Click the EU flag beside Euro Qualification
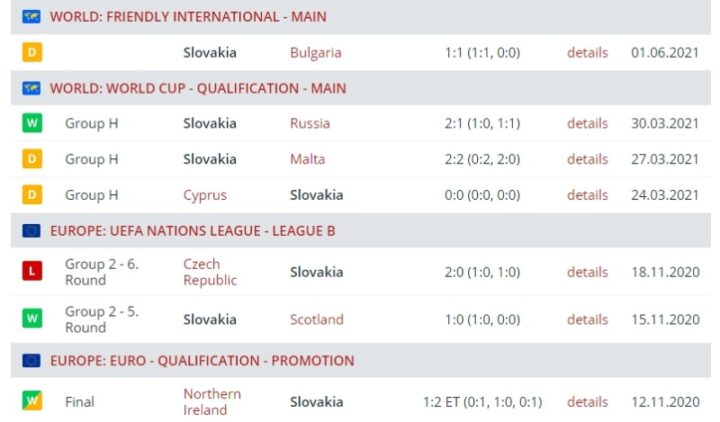 tap(31, 361)
